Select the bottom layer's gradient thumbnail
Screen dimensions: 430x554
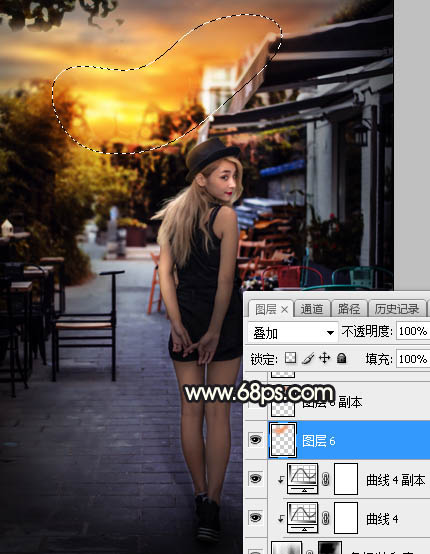pos(287,547)
